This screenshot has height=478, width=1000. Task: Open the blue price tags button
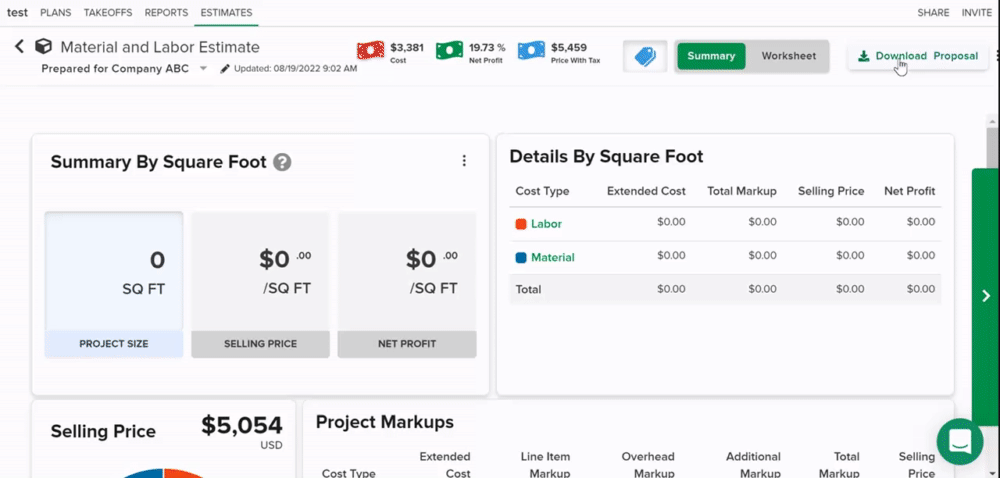point(645,56)
